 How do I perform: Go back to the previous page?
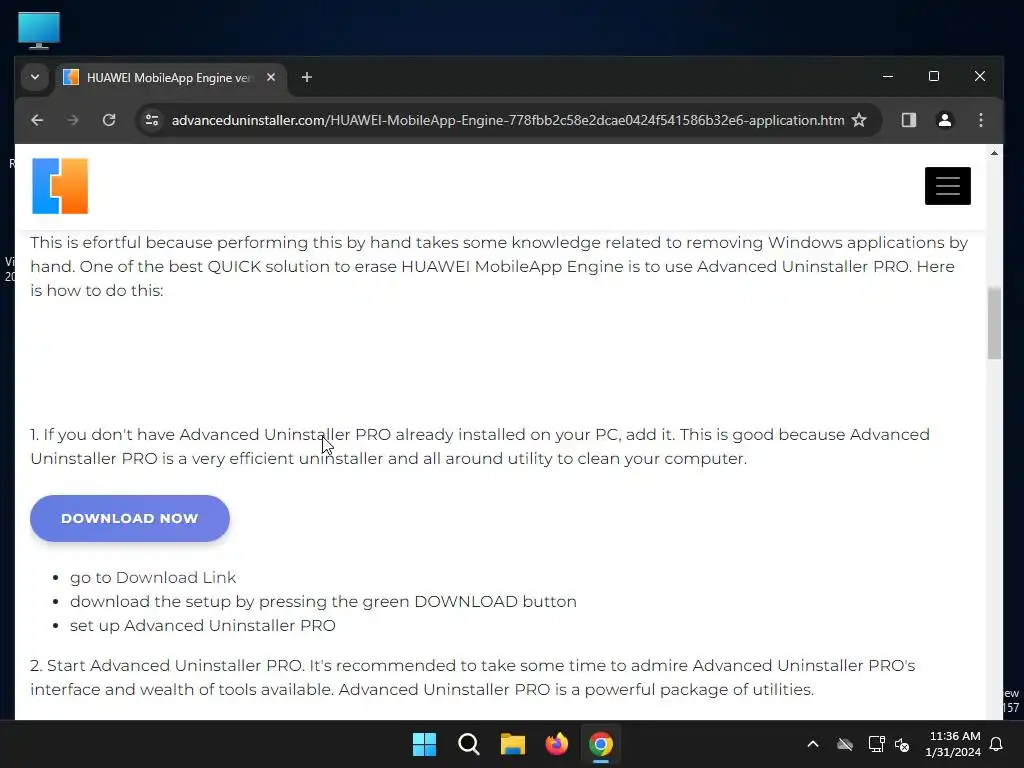[x=37, y=120]
